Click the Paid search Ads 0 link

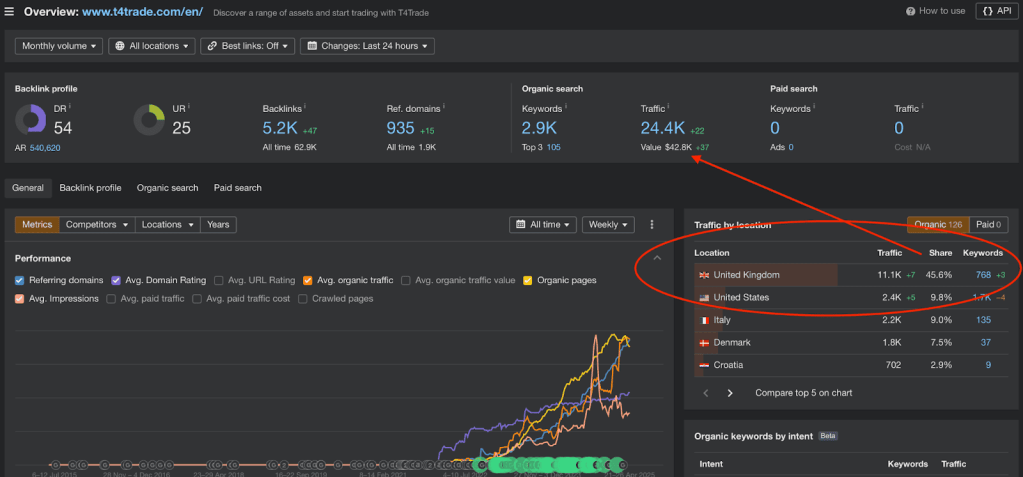coord(791,147)
